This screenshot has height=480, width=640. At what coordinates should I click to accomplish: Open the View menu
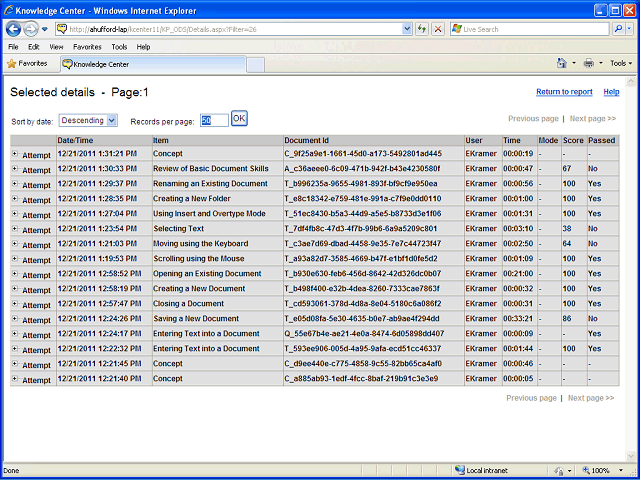[56, 47]
